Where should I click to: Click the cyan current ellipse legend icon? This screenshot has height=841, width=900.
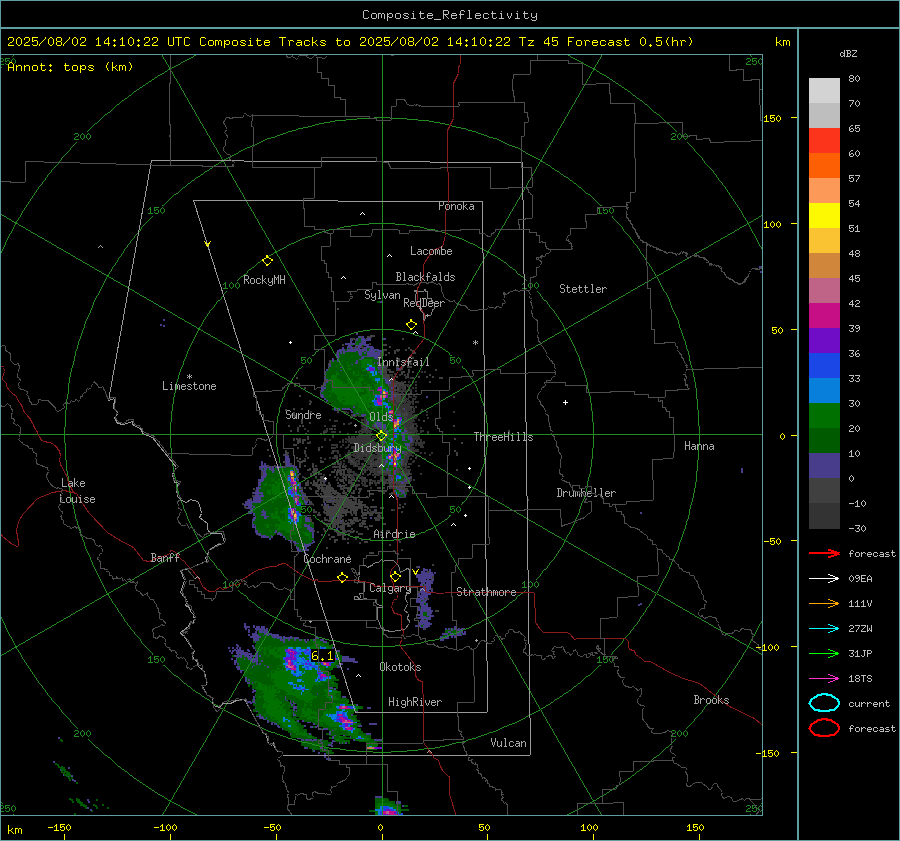[824, 703]
